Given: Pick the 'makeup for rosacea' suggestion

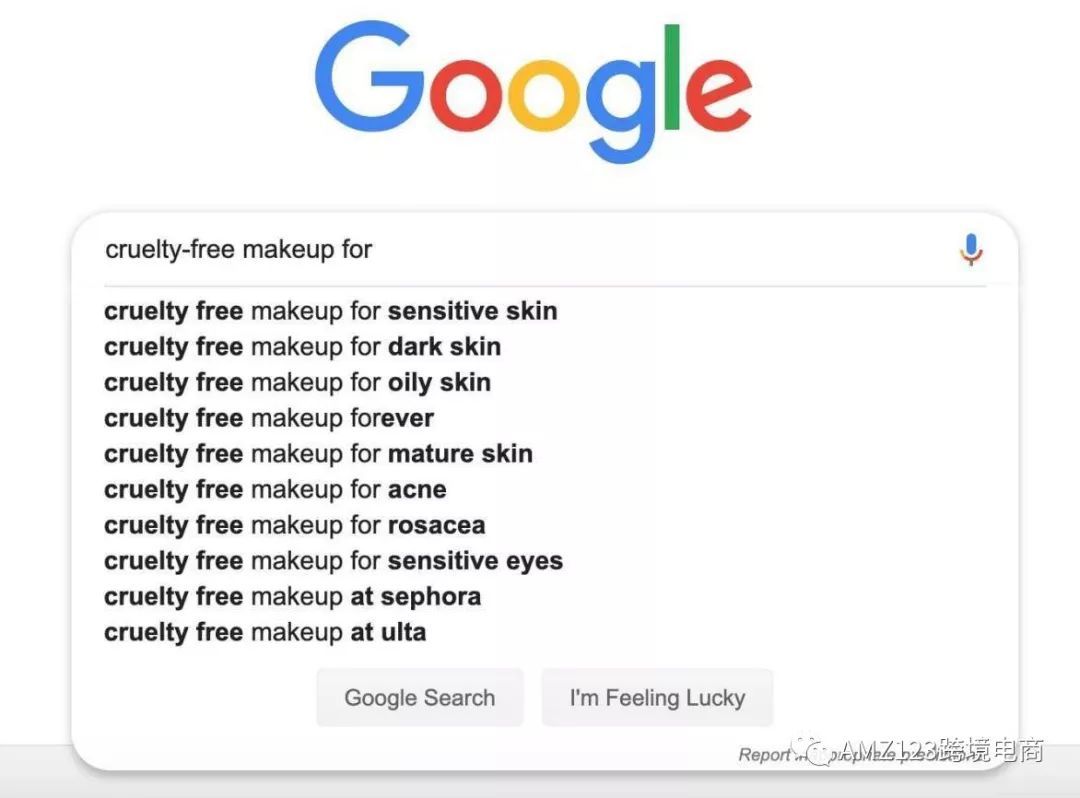Looking at the screenshot, I should tap(294, 525).
